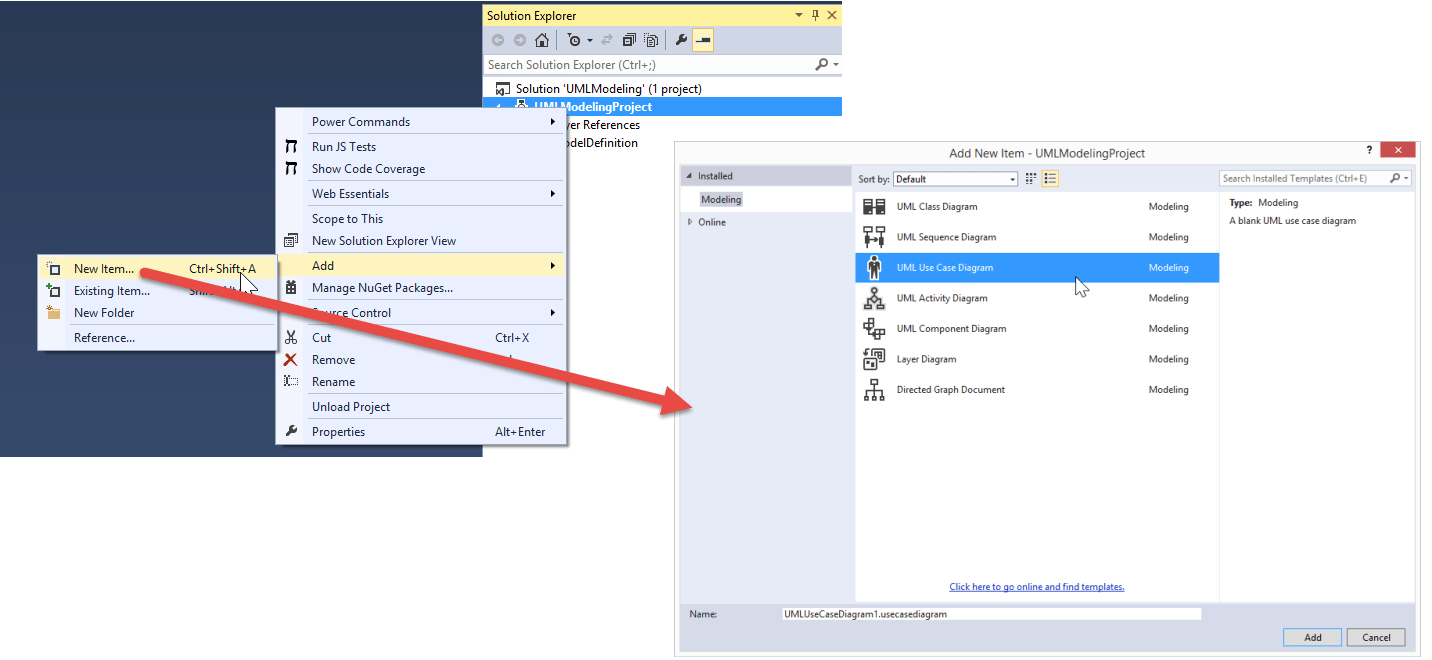
Task: Toggle the Show All Files icon
Action: click(x=651, y=40)
